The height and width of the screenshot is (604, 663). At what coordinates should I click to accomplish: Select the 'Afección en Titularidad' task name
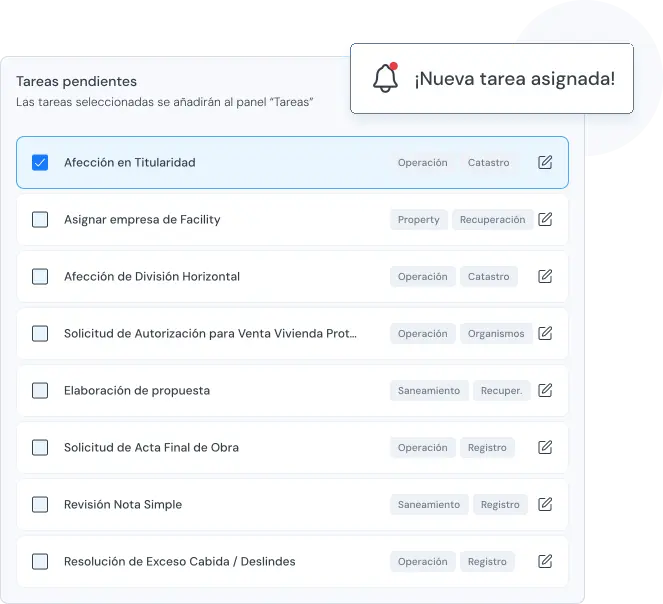[x=130, y=162]
